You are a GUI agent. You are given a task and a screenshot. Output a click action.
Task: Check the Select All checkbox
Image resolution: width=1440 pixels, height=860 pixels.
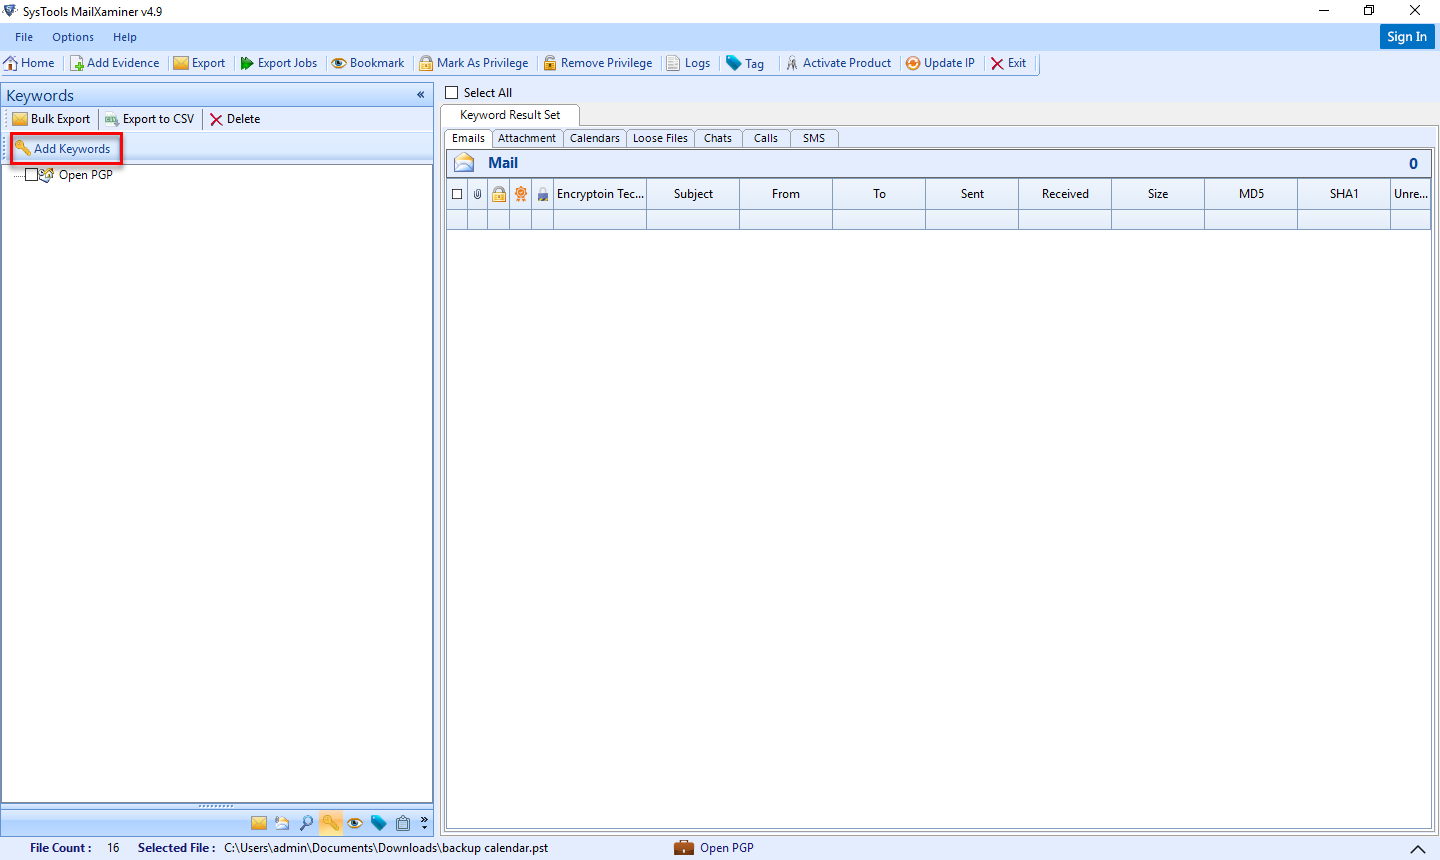(452, 93)
